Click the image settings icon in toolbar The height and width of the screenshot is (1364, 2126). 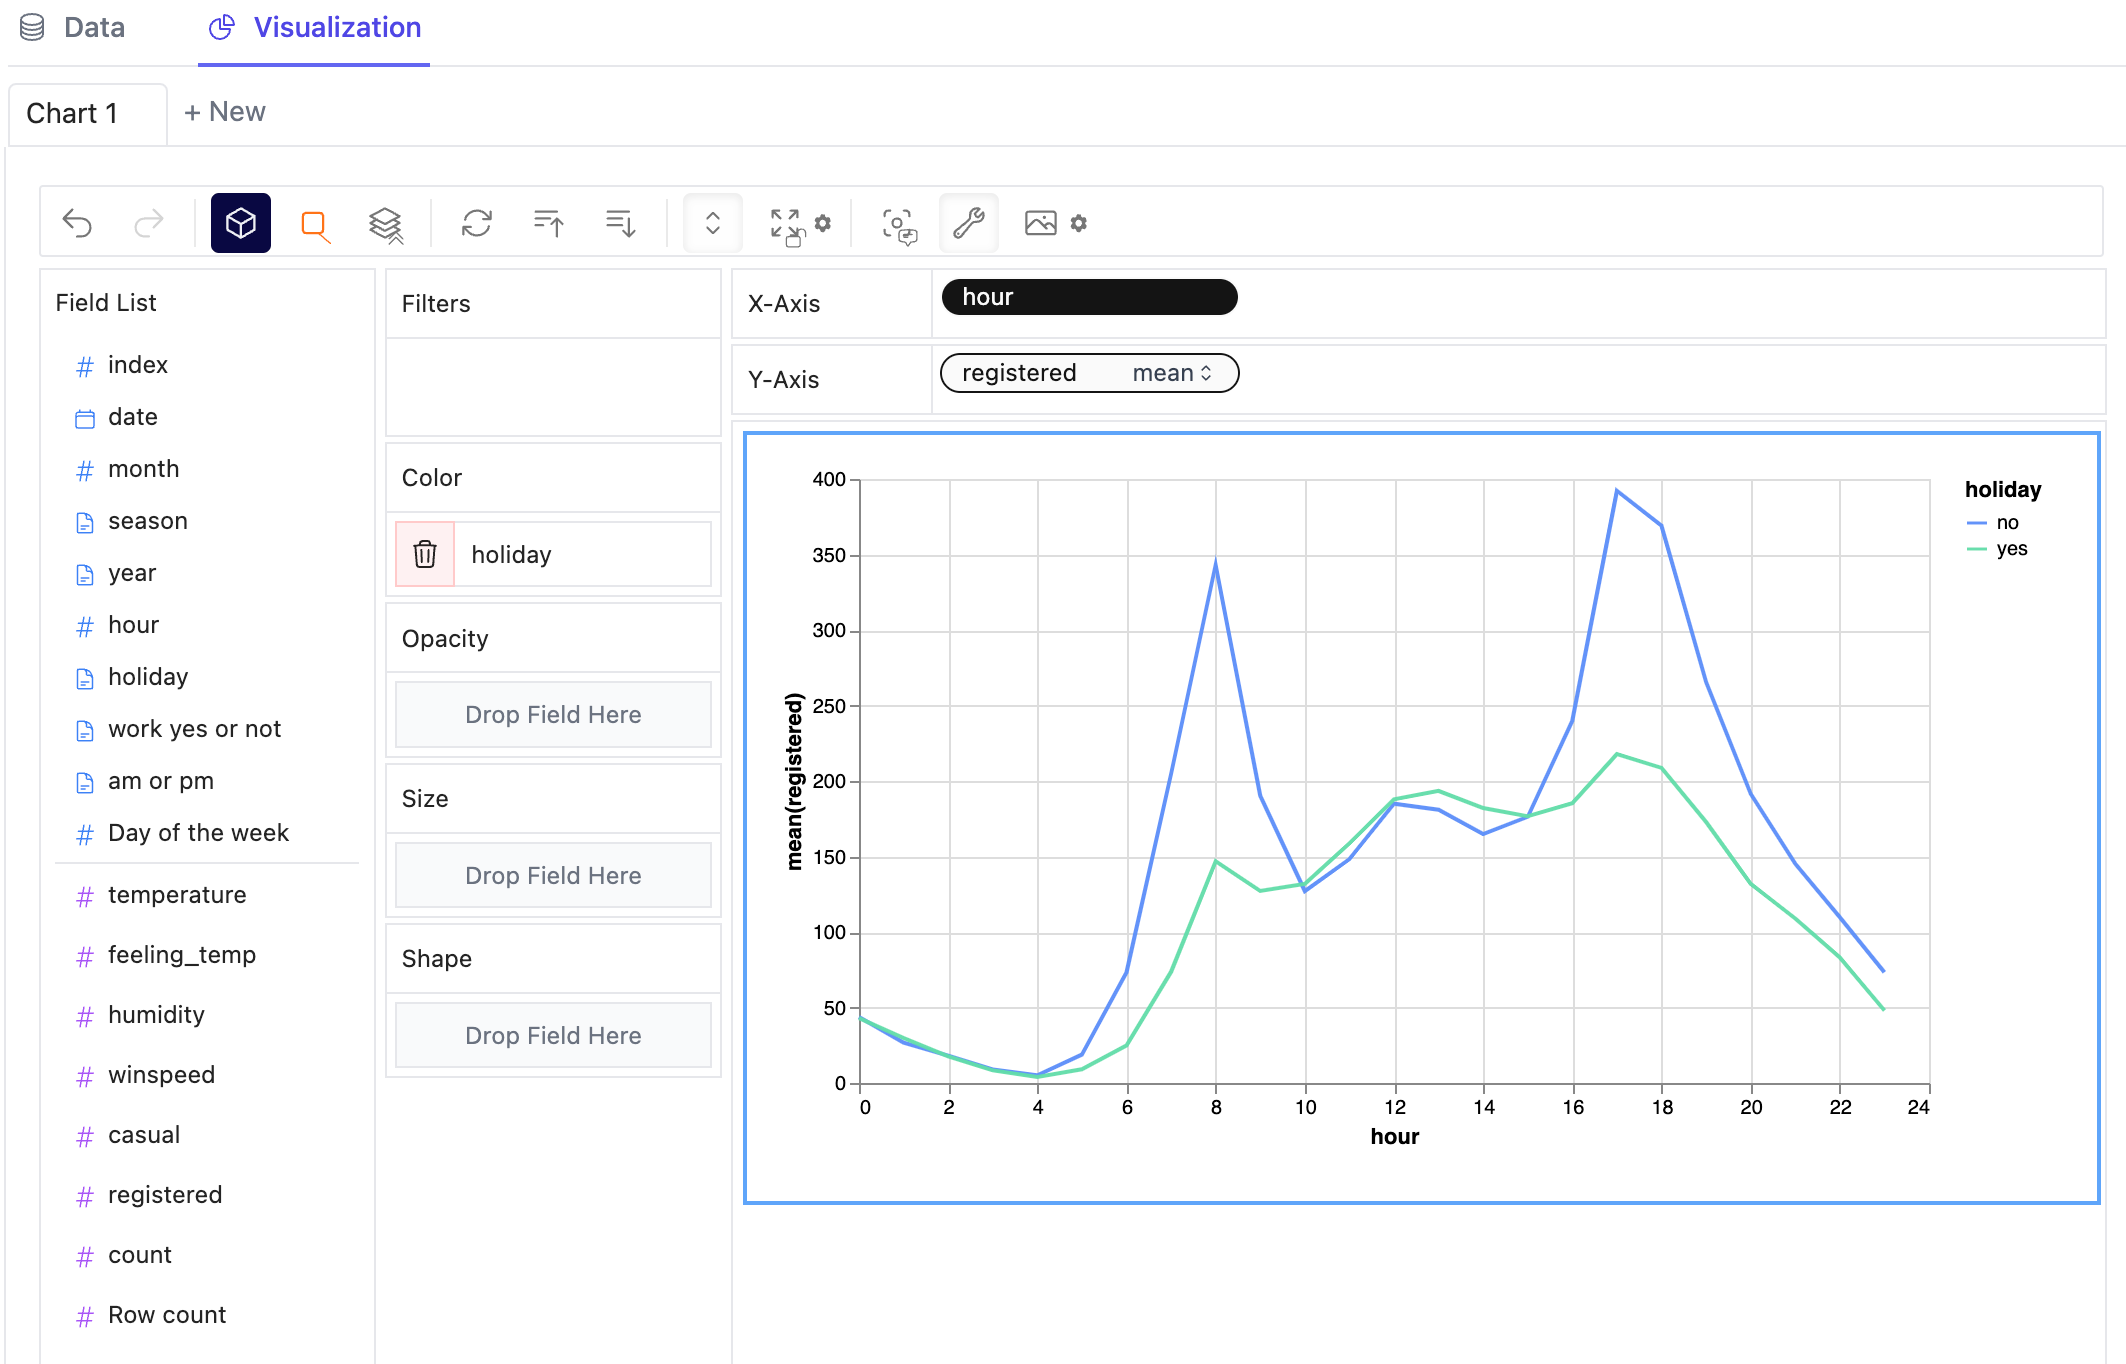tap(1078, 222)
